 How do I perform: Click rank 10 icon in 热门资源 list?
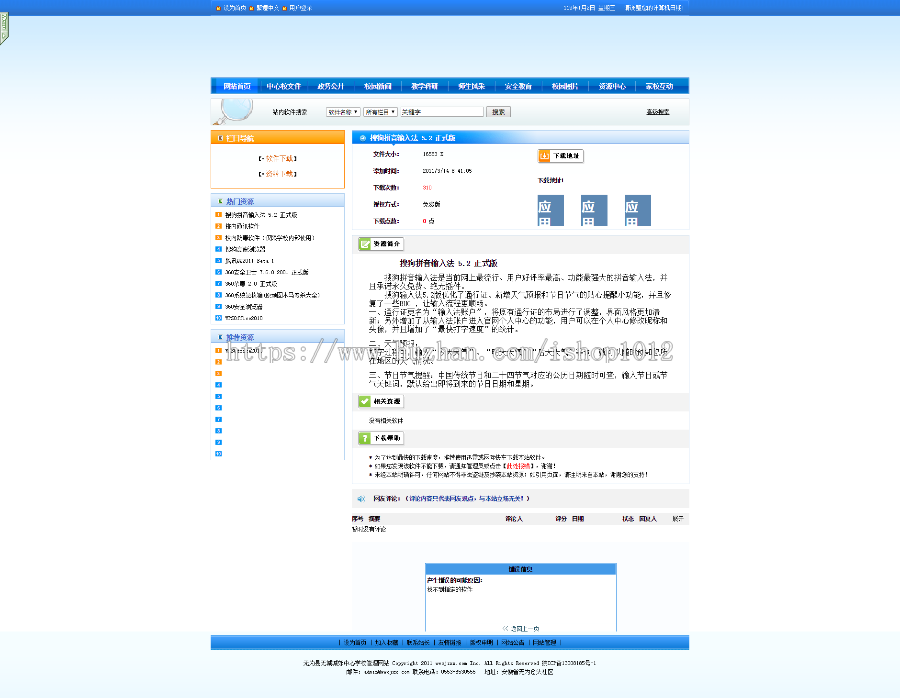218,317
